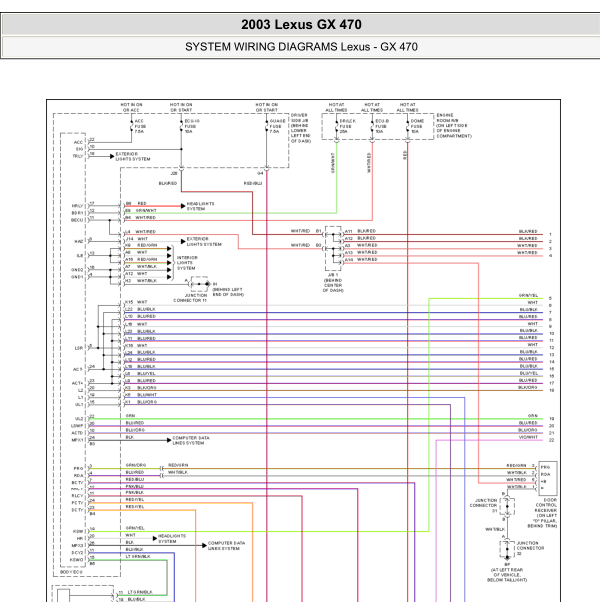600x602 pixels.
Task: Click the 'DOOR CONTROL RECEIVER' label
Action: (x=545, y=505)
